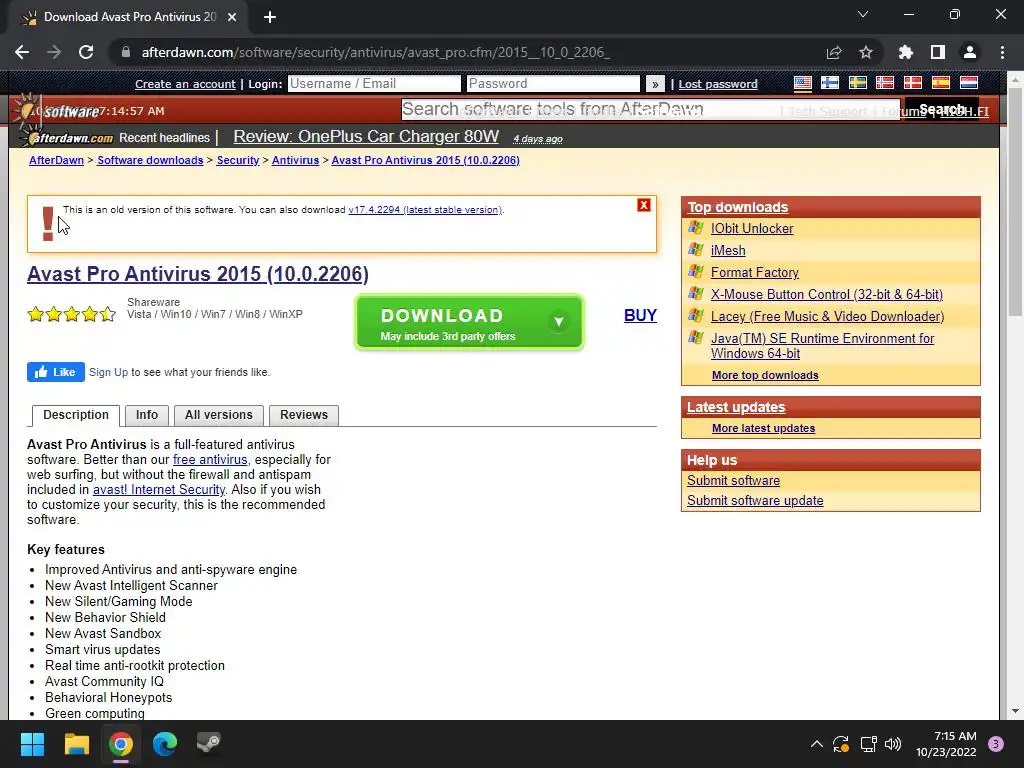This screenshot has height=768, width=1024.
Task: Switch site language to US English flag
Action: (803, 83)
